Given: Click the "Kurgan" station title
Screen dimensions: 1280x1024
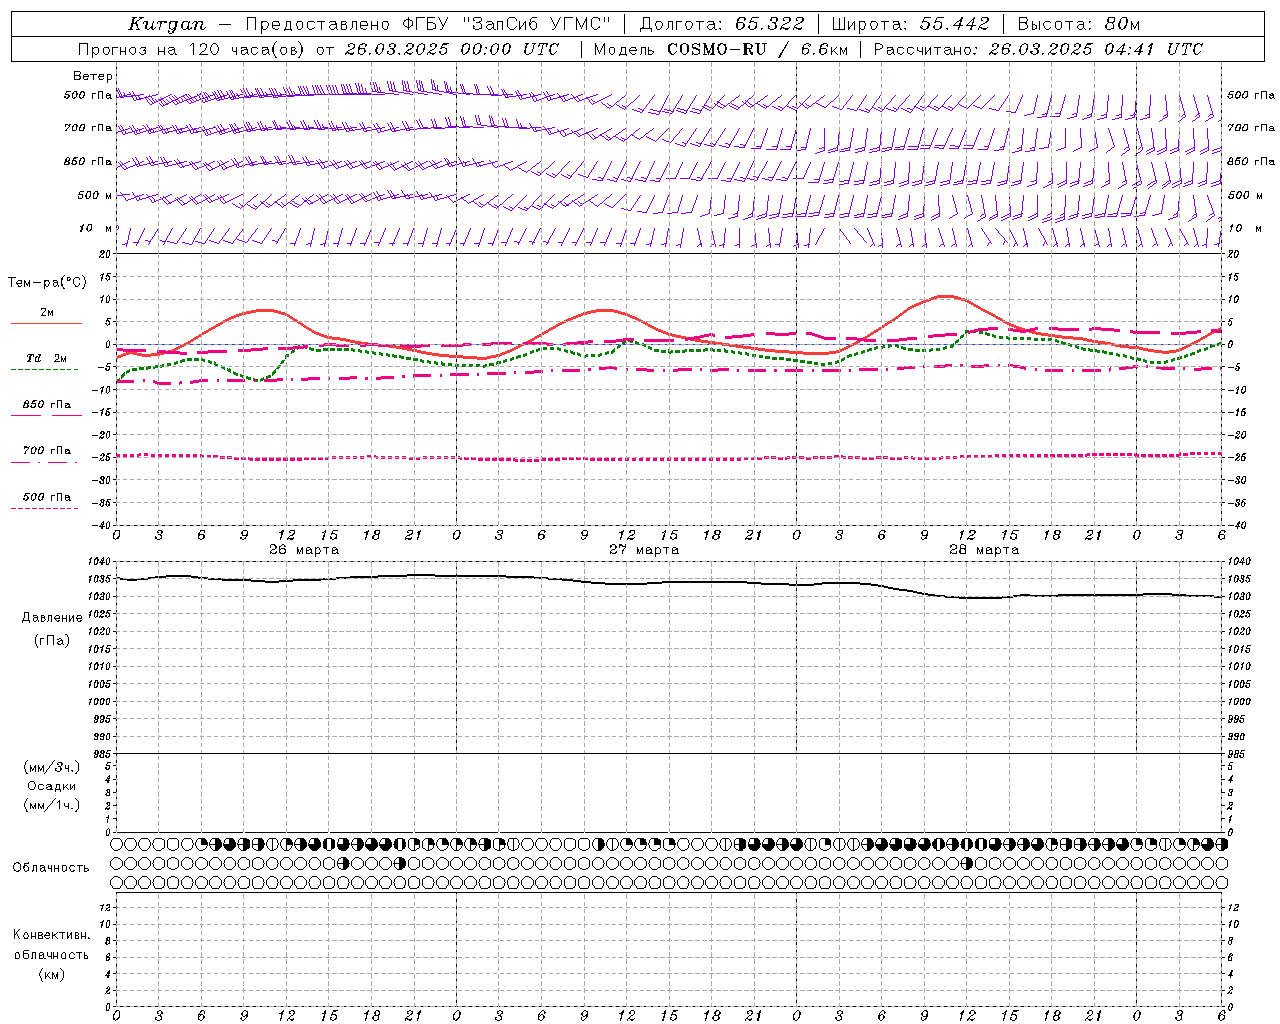Looking at the screenshot, I should (166, 24).
